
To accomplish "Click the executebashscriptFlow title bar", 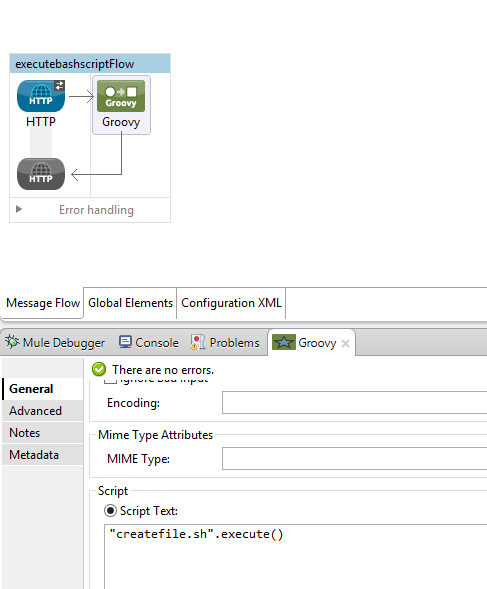I will 90,63.
